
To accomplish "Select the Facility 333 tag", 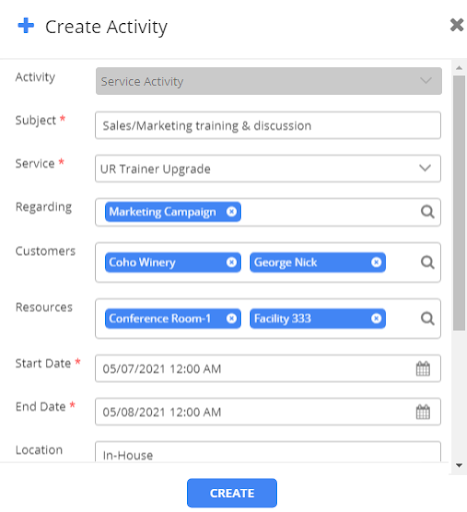I will (x=318, y=318).
